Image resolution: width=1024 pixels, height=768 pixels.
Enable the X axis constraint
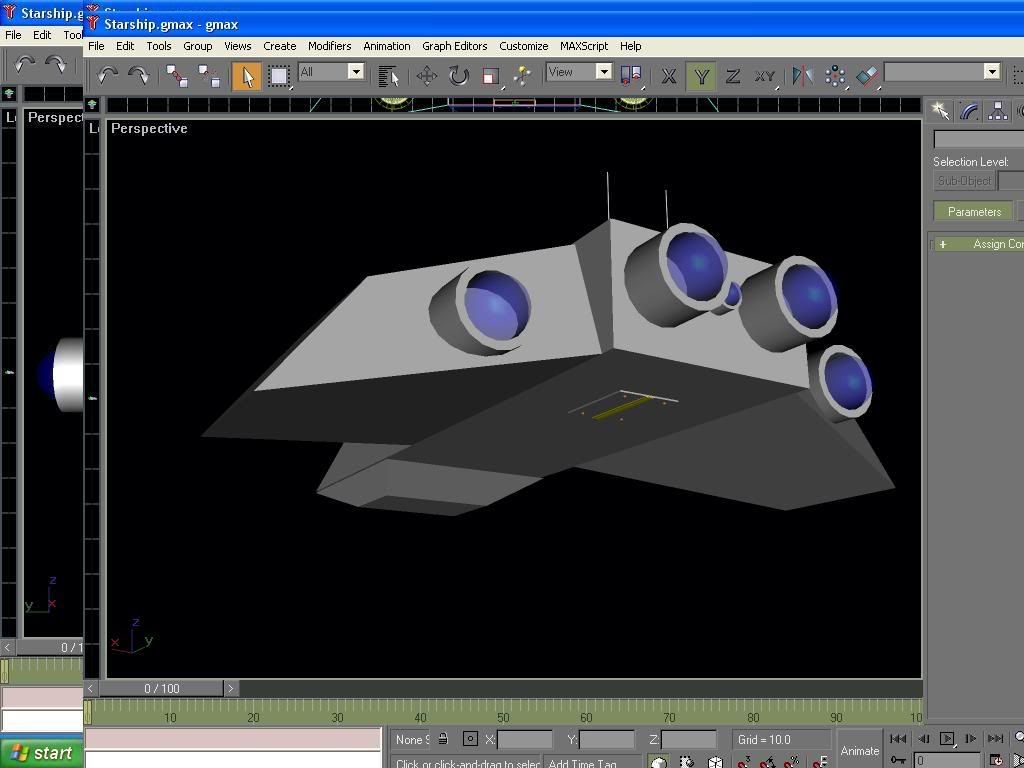click(x=668, y=76)
